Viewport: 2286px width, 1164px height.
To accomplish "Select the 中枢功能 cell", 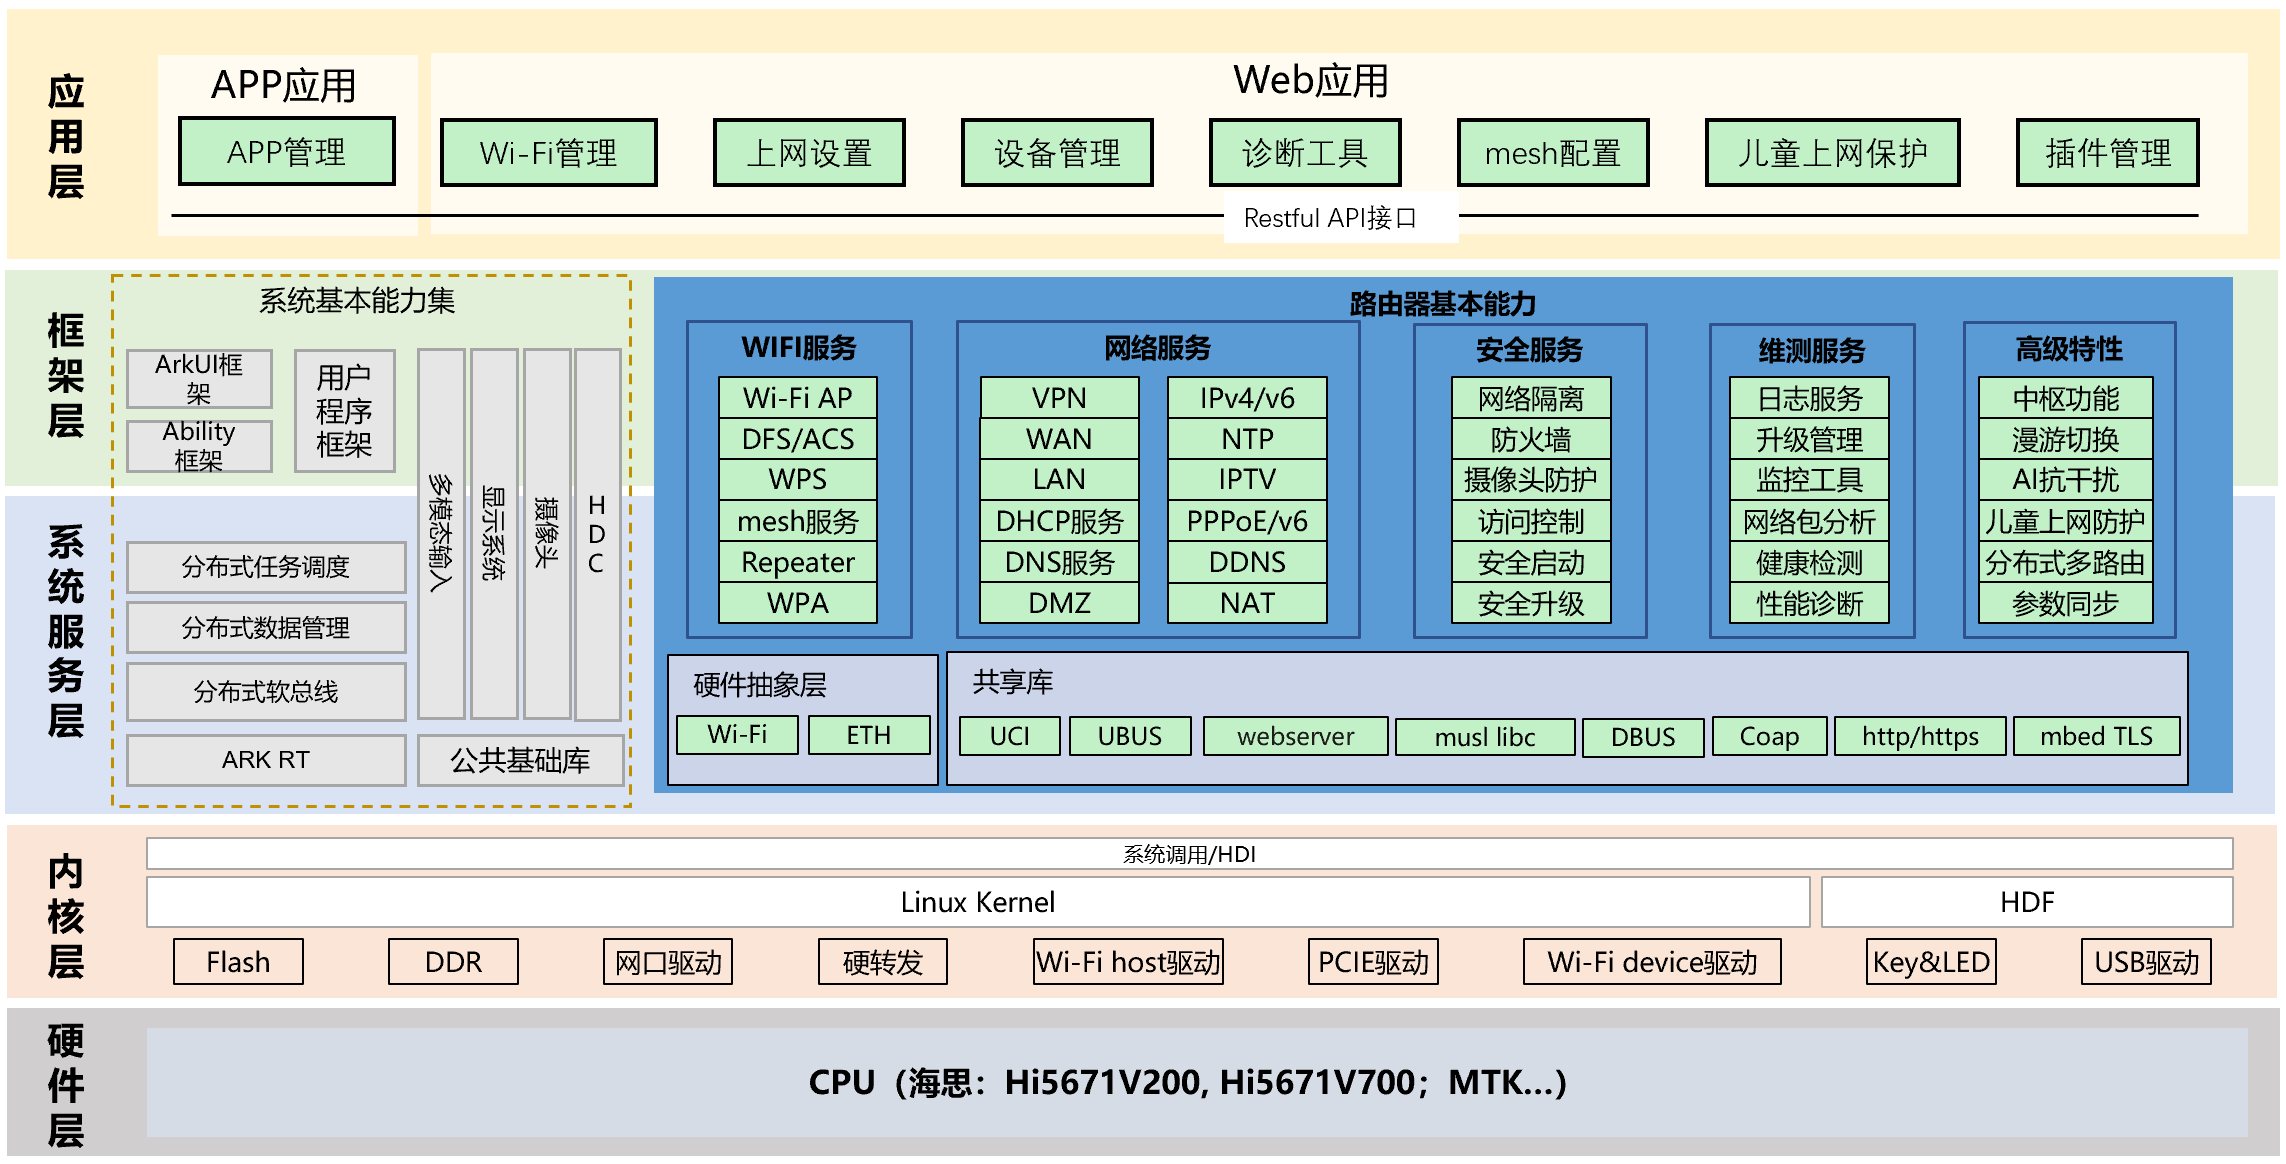I will (2066, 399).
